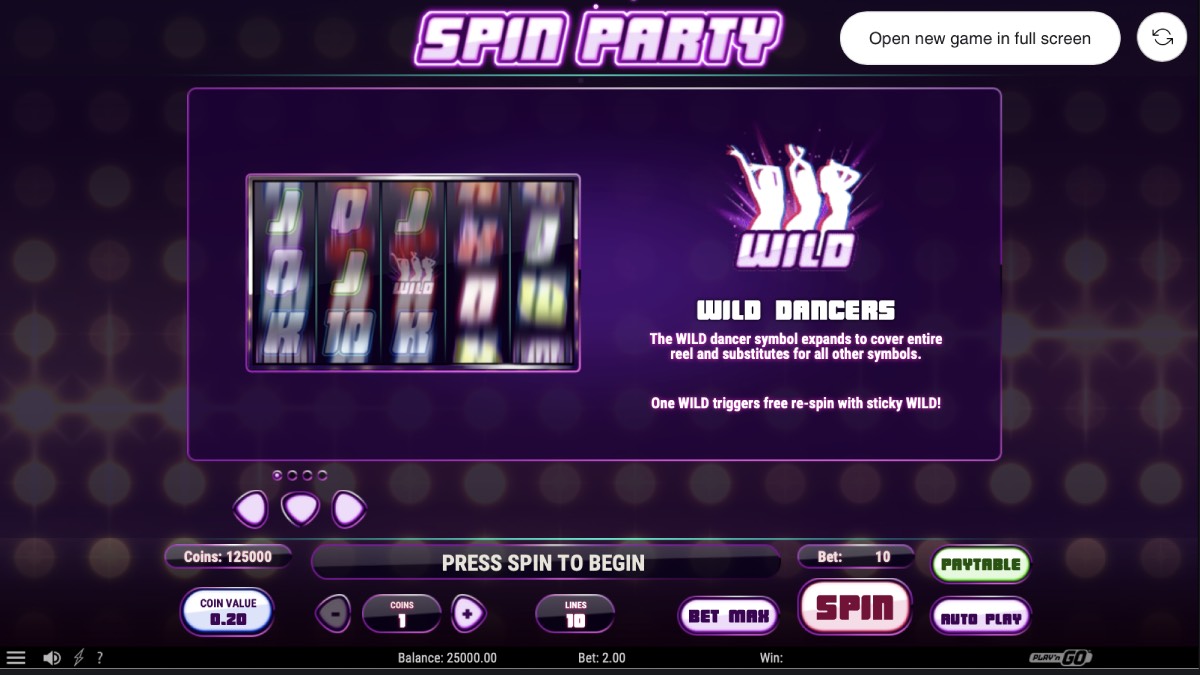Screen dimensions: 1200x675
Task: Select the second page indicator dot
Action: coord(293,476)
